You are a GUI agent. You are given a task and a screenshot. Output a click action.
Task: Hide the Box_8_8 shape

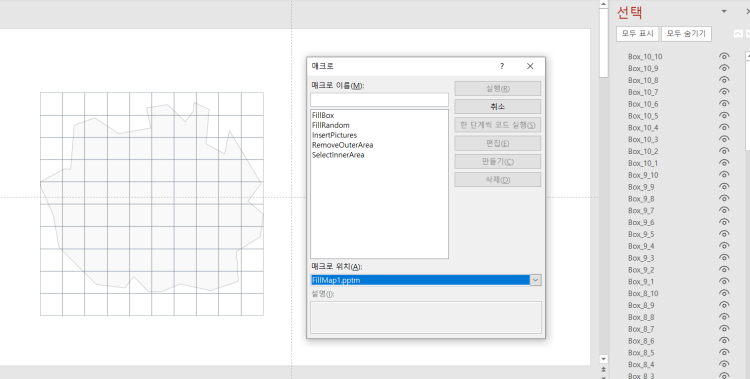tap(724, 317)
